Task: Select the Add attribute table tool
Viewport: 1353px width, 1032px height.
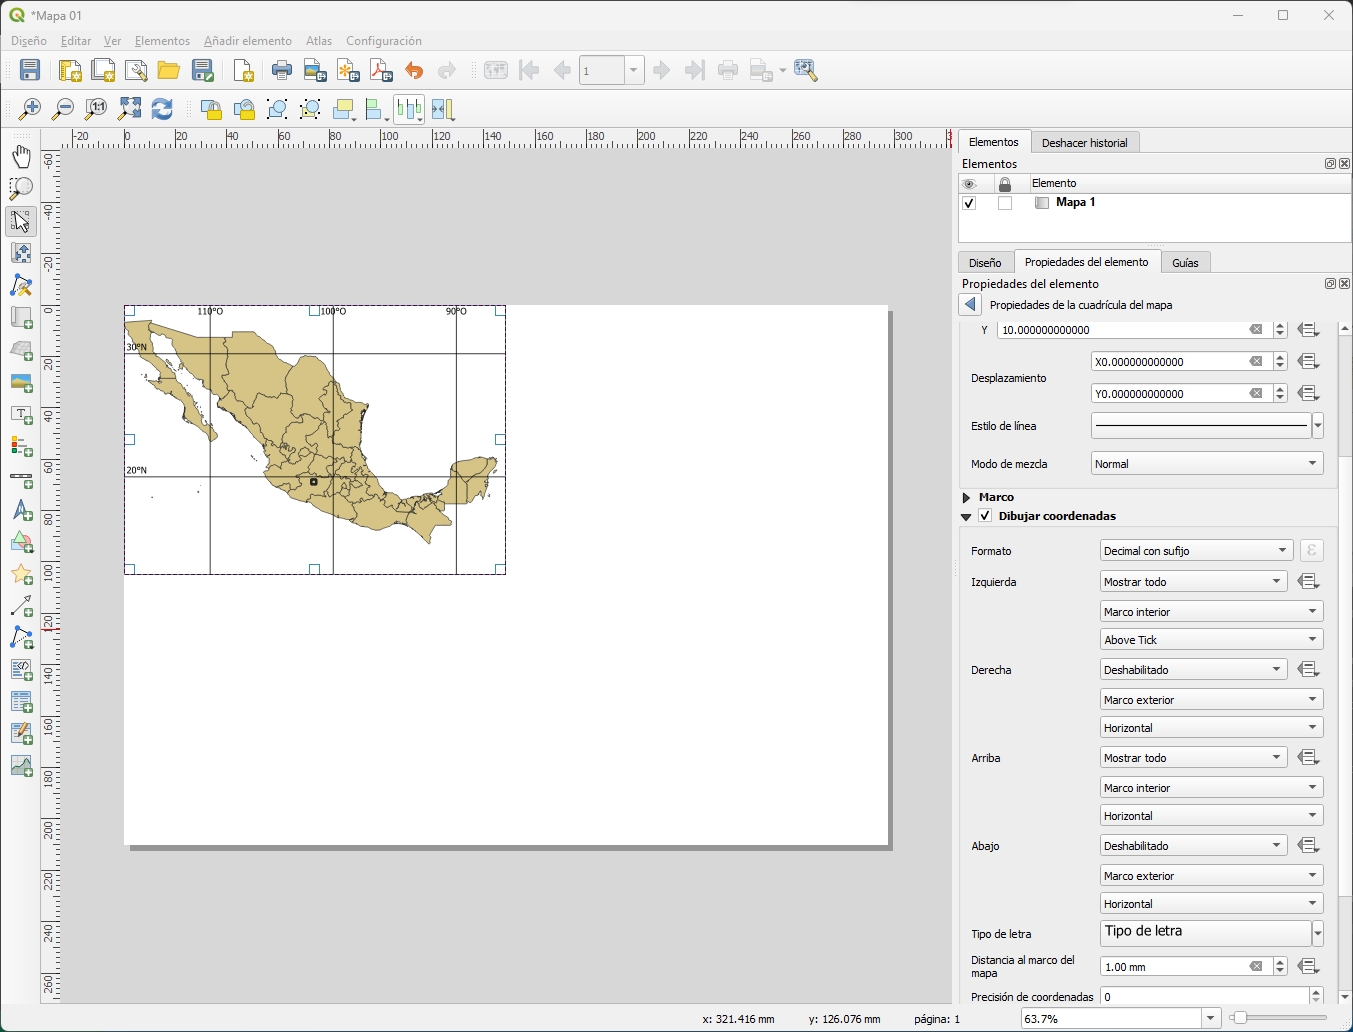Action: coord(21,702)
